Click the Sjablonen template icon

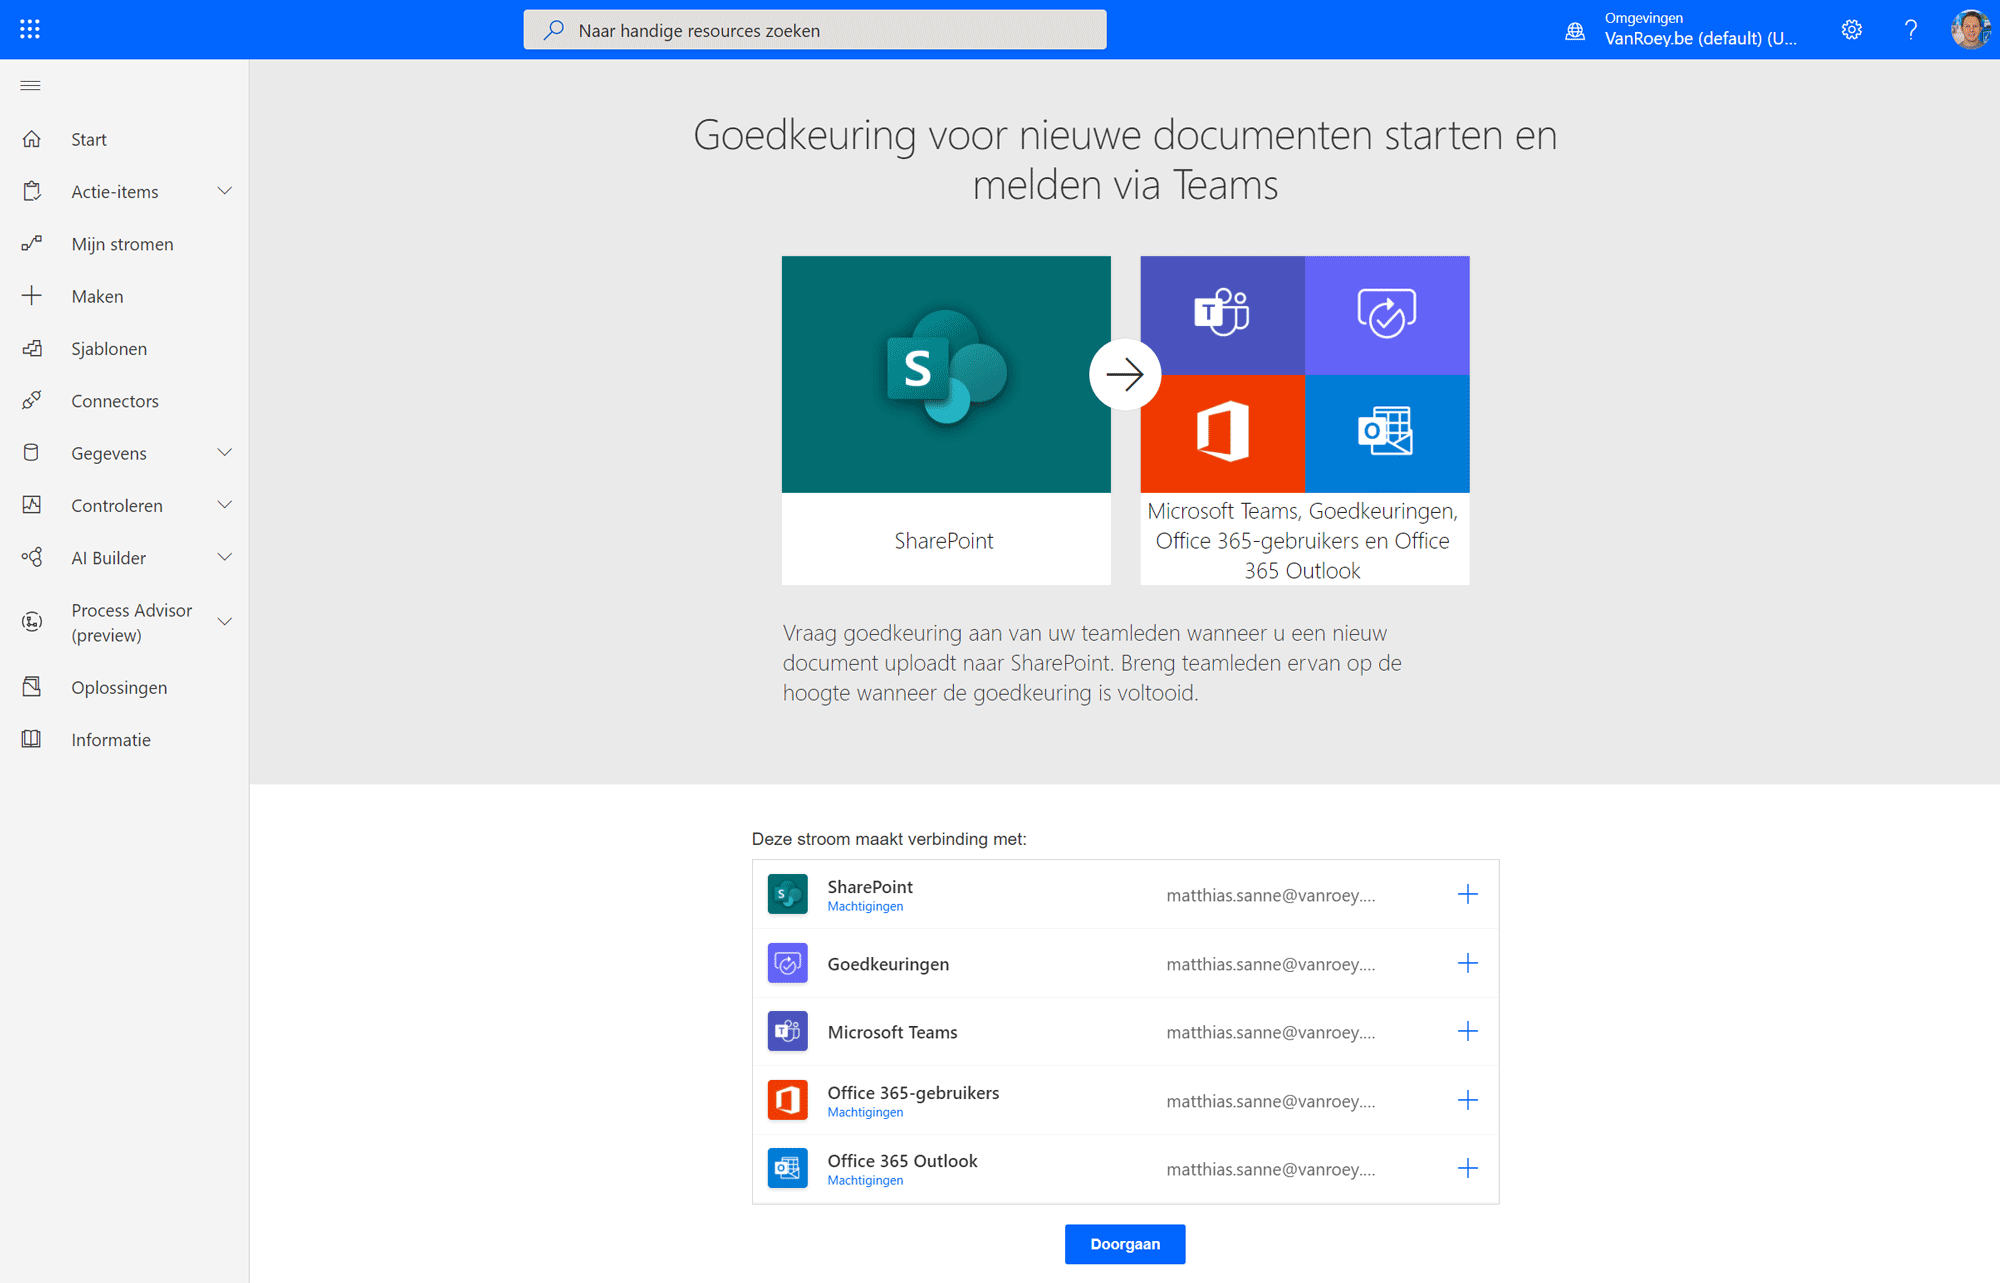click(x=32, y=348)
